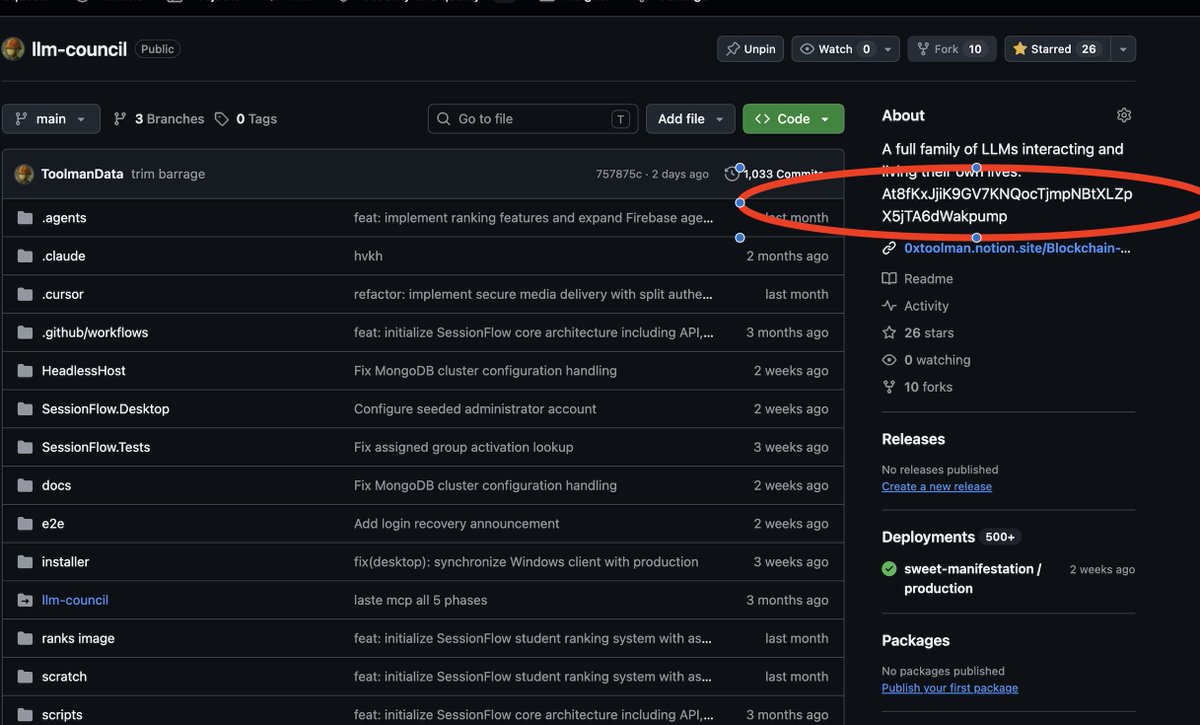Screen dimensions: 1200x725
Task: Click folder icon beside SessionFlow.Desktop
Action: click(x=25, y=409)
